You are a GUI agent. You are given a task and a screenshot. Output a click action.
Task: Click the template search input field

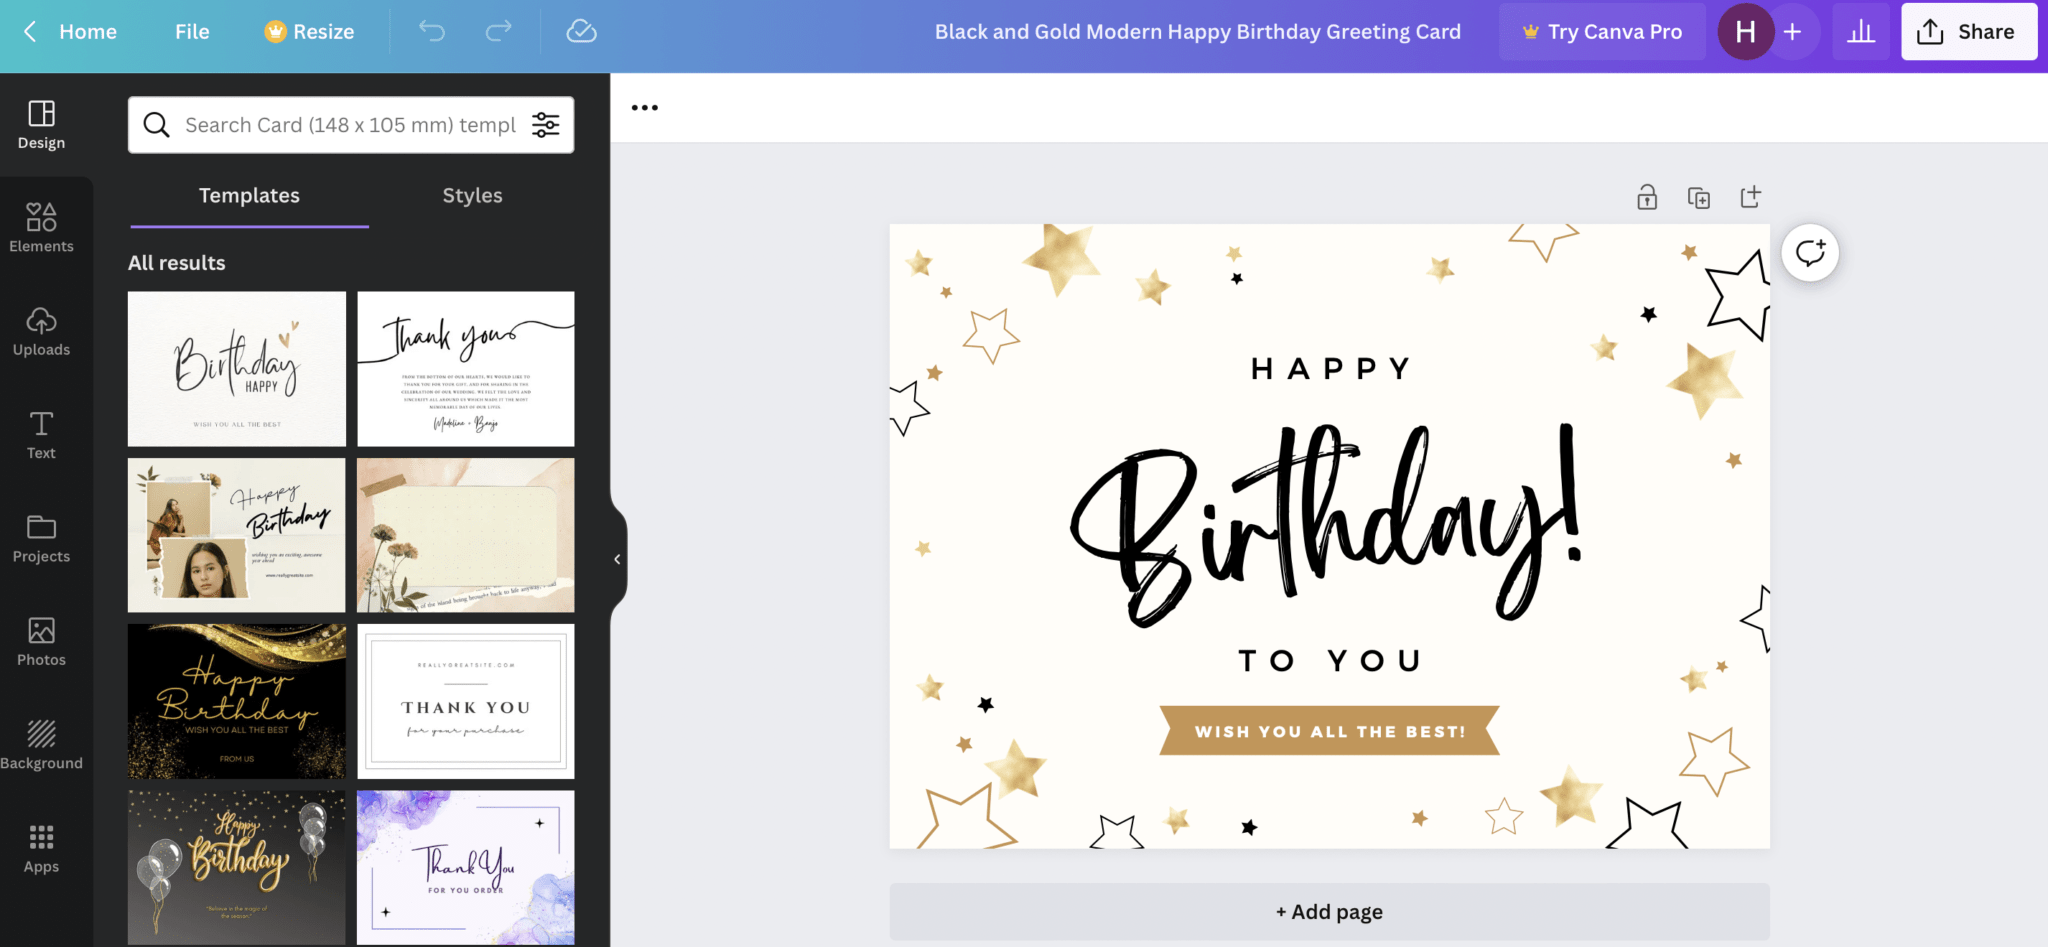point(351,125)
